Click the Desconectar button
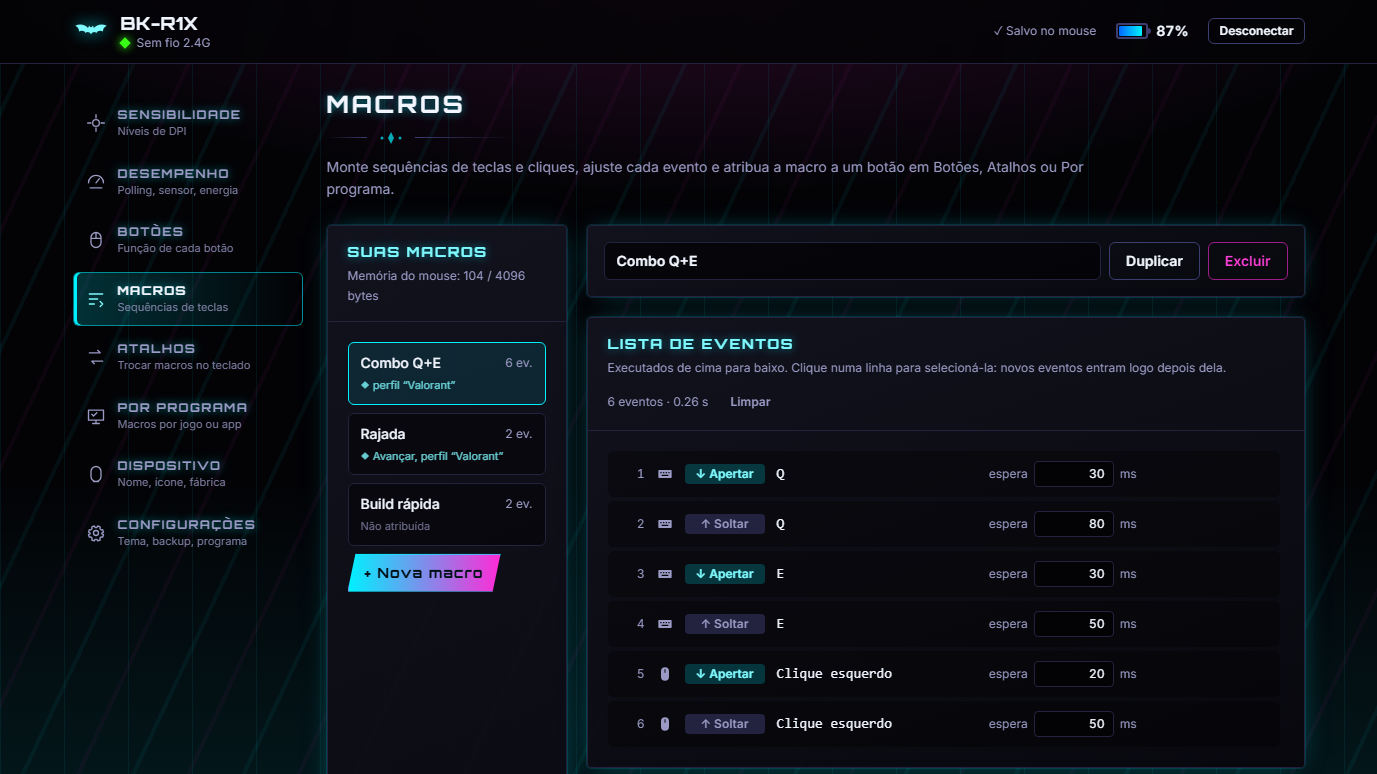This screenshot has height=774, width=1377. (1256, 31)
